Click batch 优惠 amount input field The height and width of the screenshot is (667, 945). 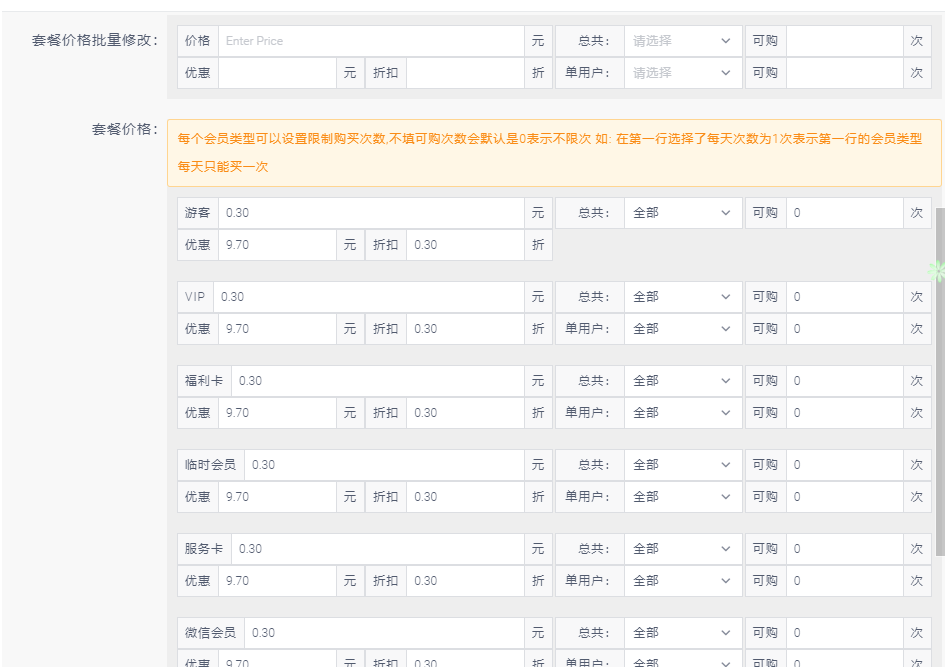click(x=277, y=73)
